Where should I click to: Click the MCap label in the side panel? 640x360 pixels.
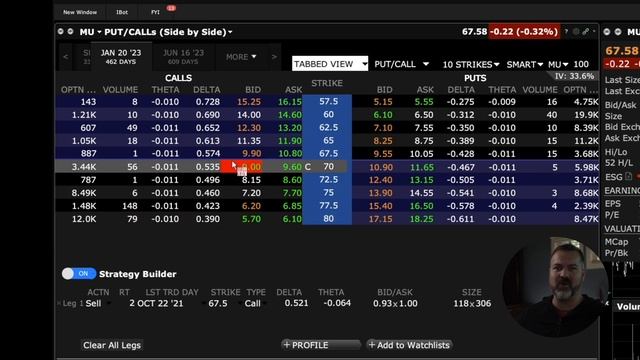tap(616, 242)
